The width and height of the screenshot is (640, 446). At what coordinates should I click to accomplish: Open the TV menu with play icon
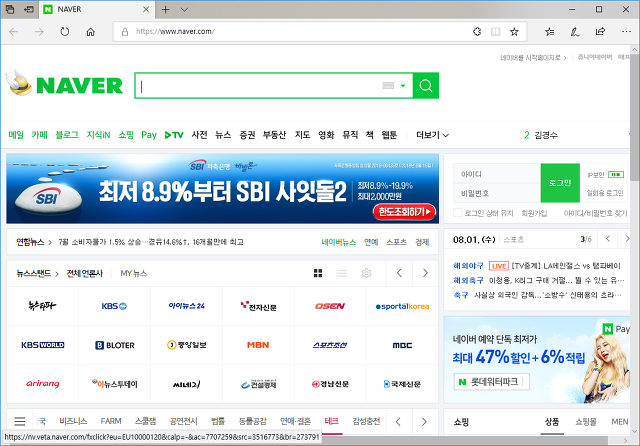[174, 135]
